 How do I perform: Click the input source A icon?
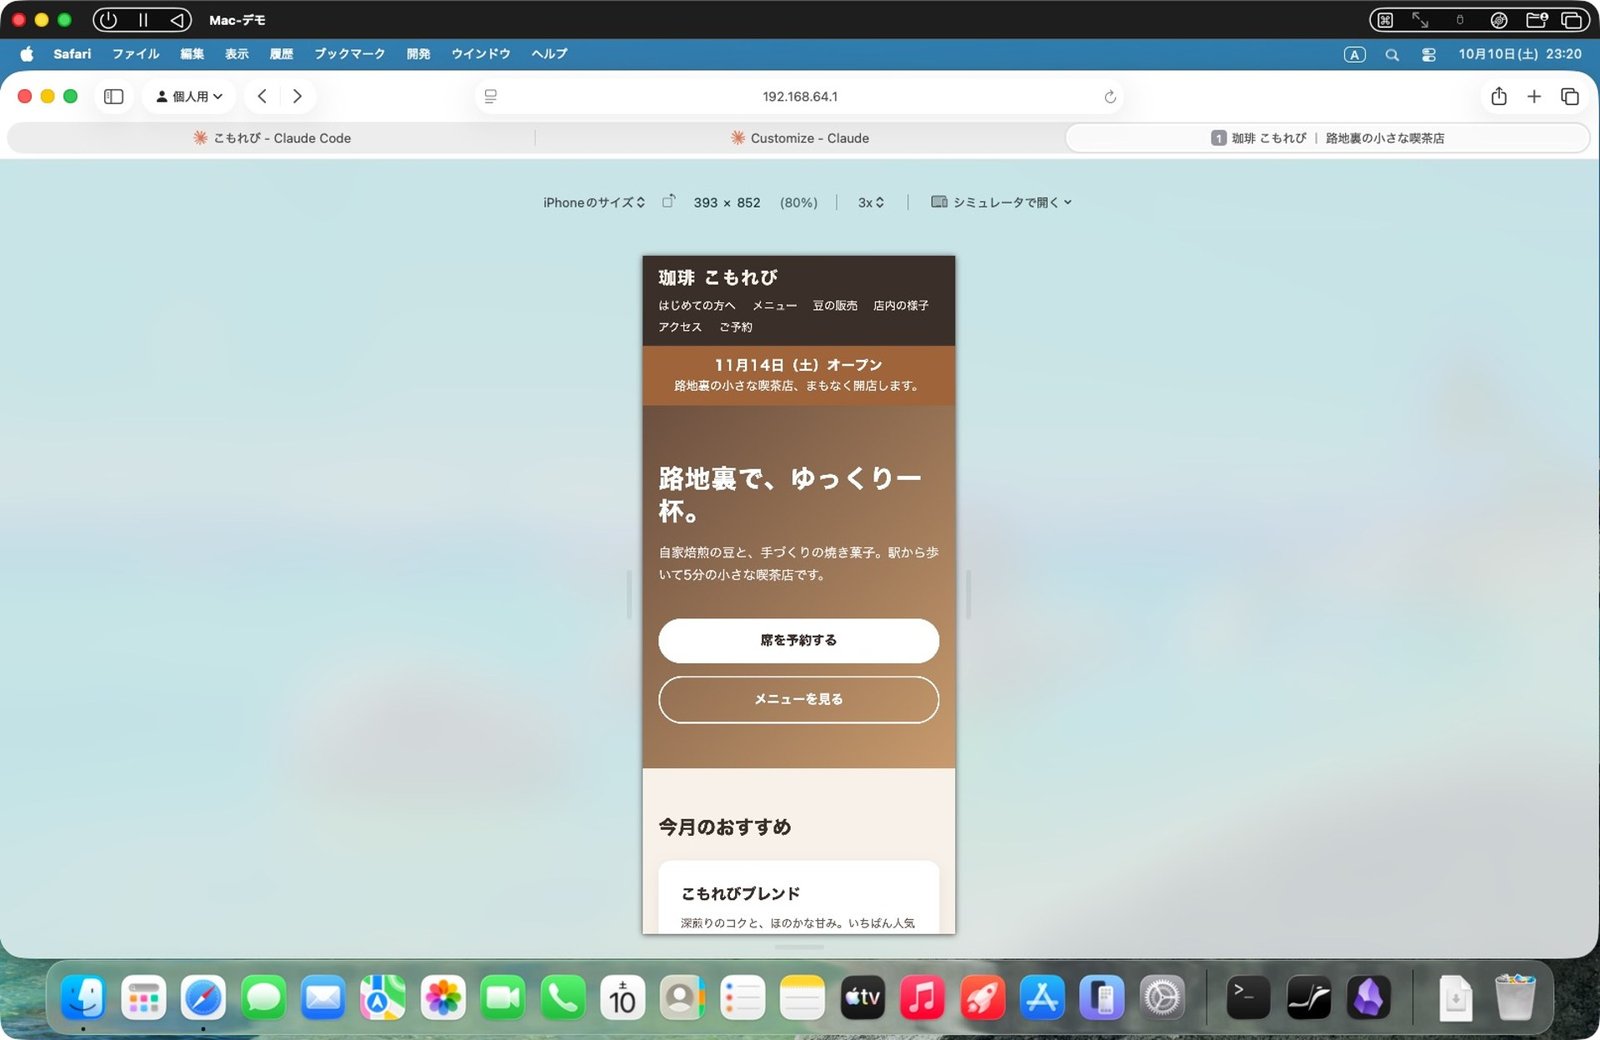point(1355,55)
